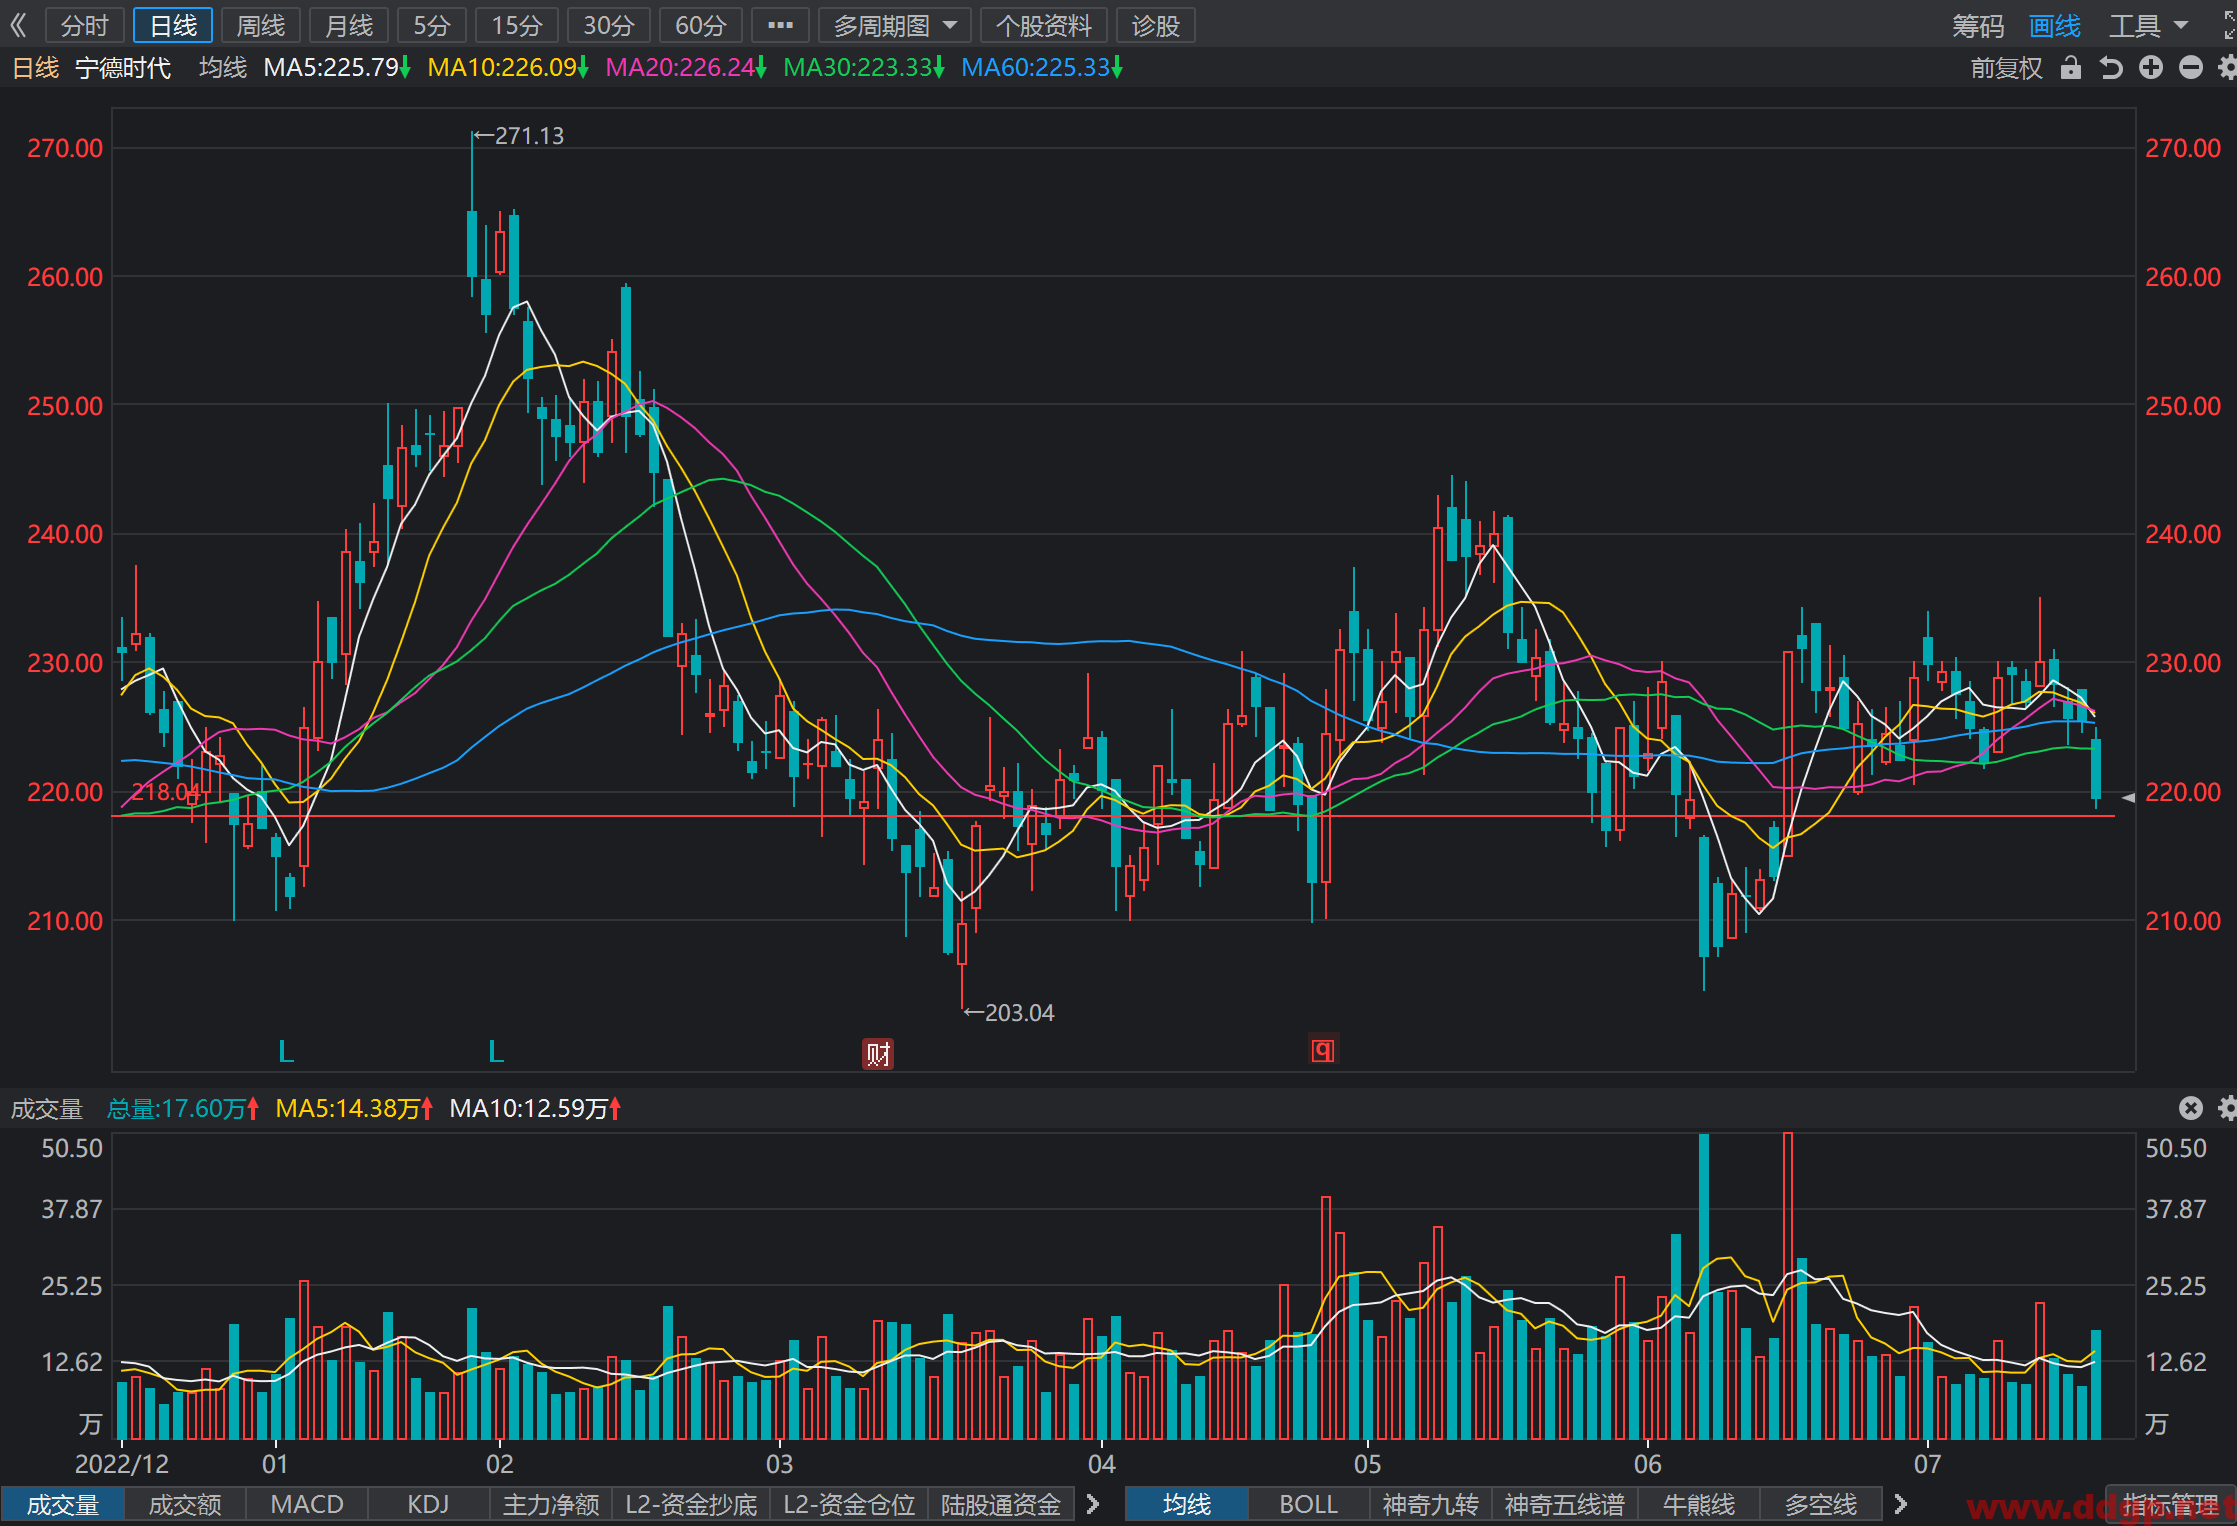Click the red q marker on chart

pos(1323,1050)
